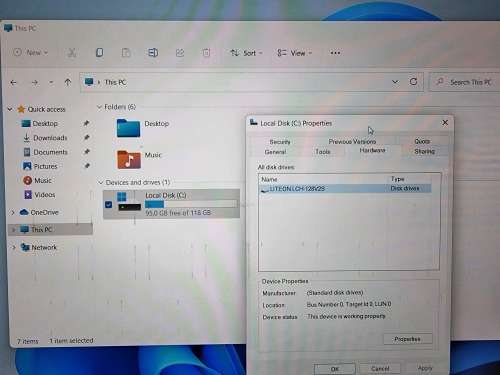Click the Delete trash icon in toolbar
This screenshot has height=375, width=500.
pyautogui.click(x=206, y=53)
